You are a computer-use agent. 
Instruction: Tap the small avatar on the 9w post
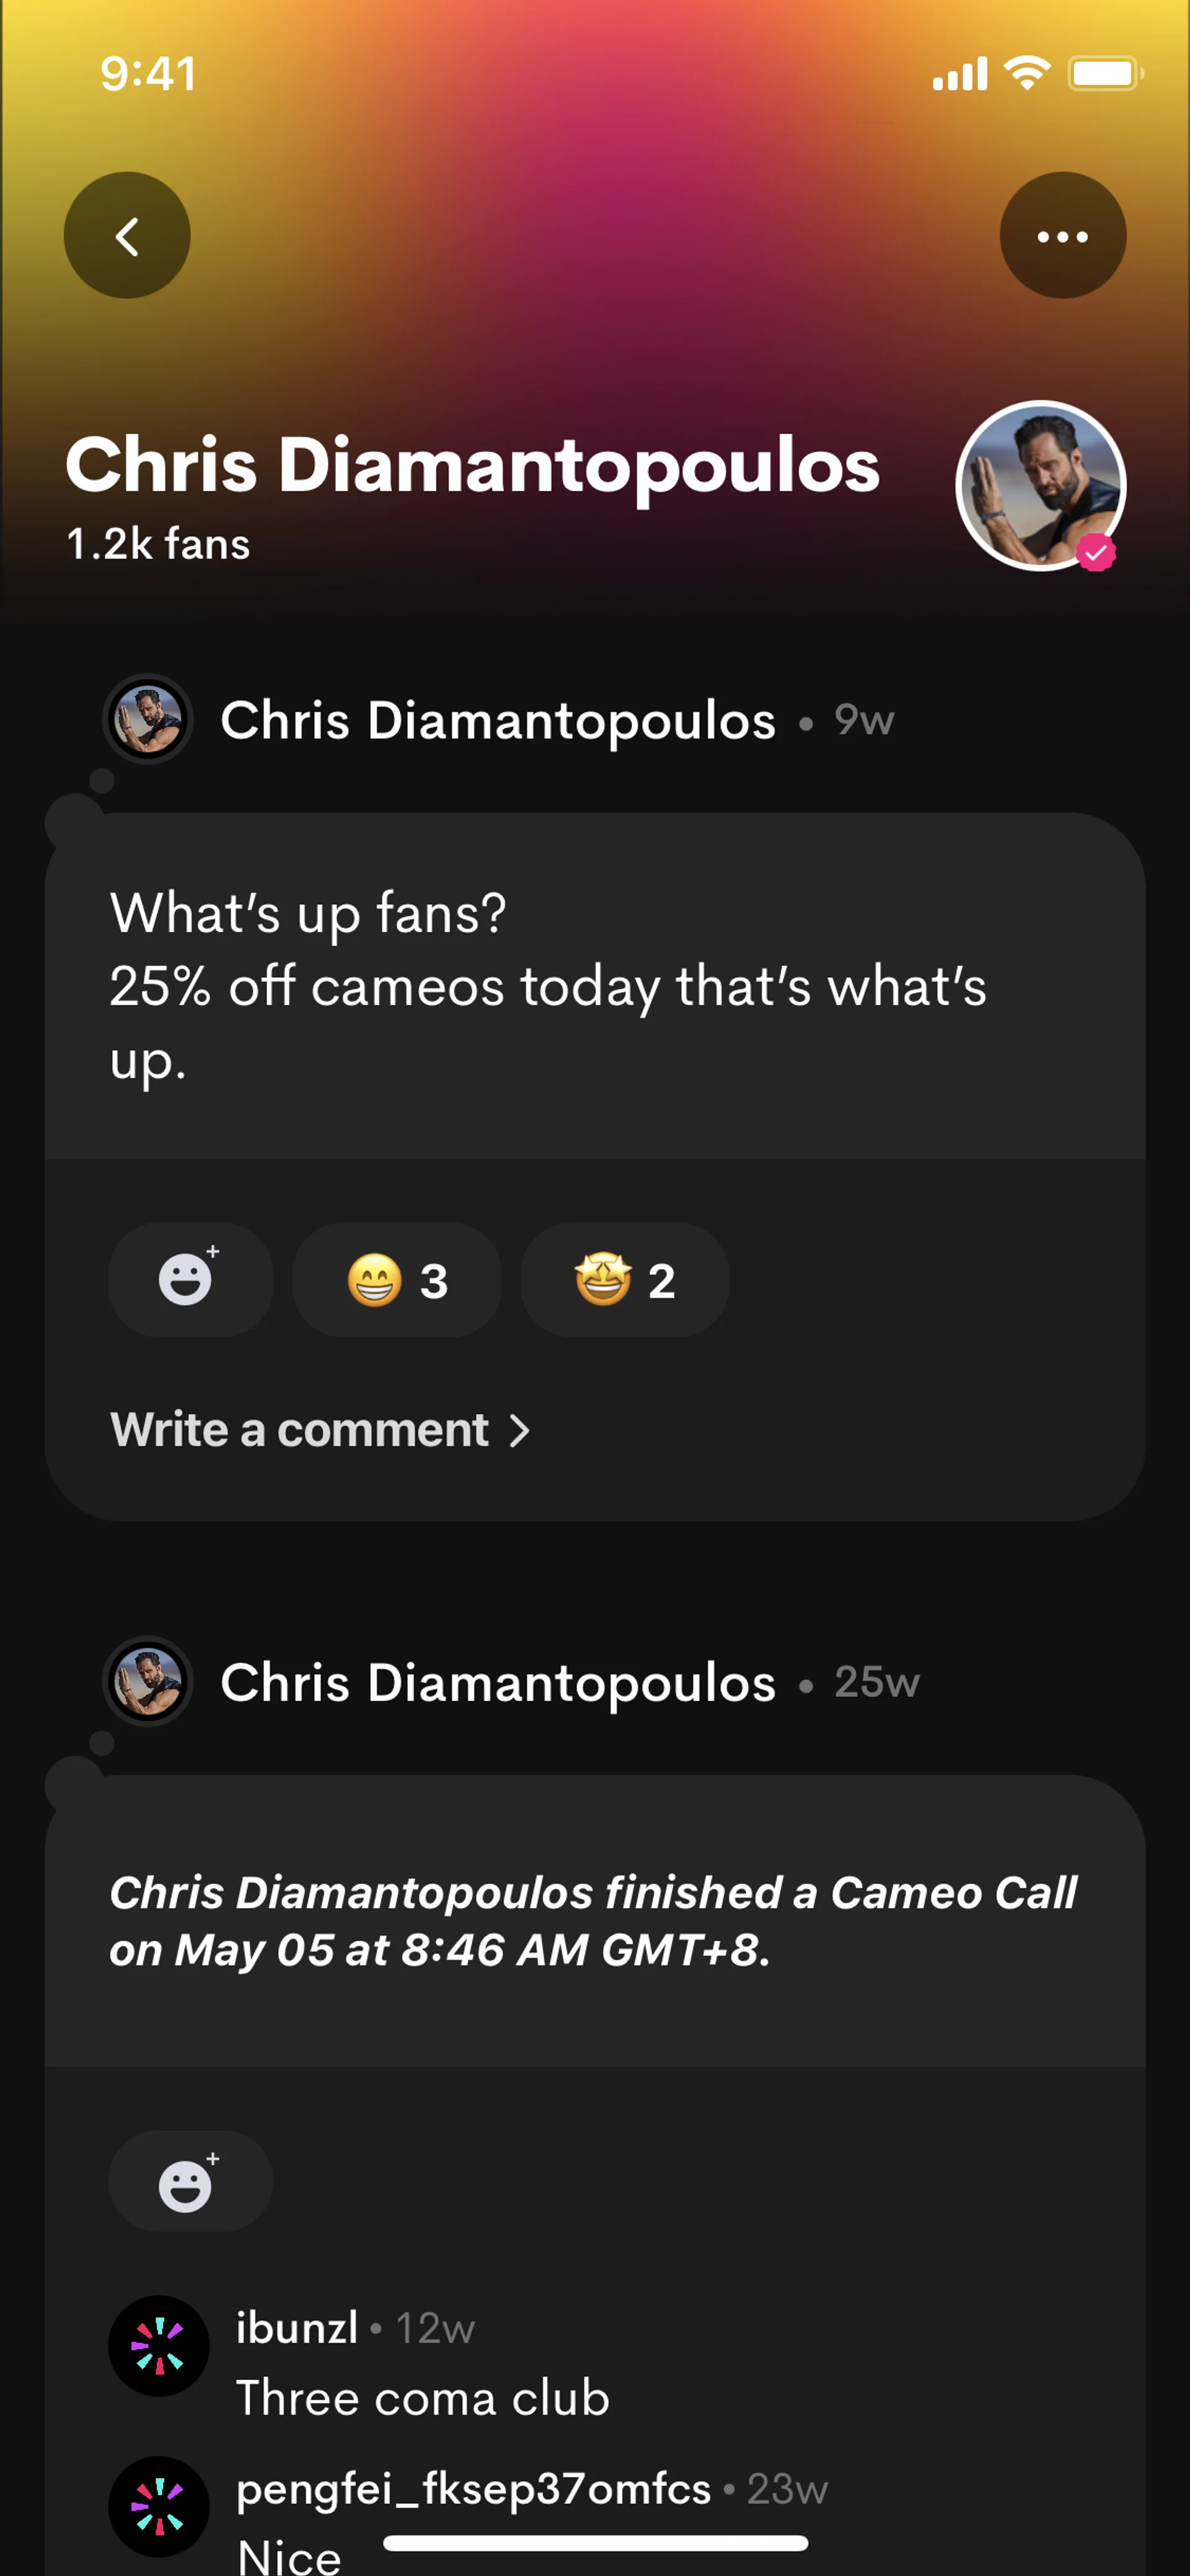click(x=148, y=720)
